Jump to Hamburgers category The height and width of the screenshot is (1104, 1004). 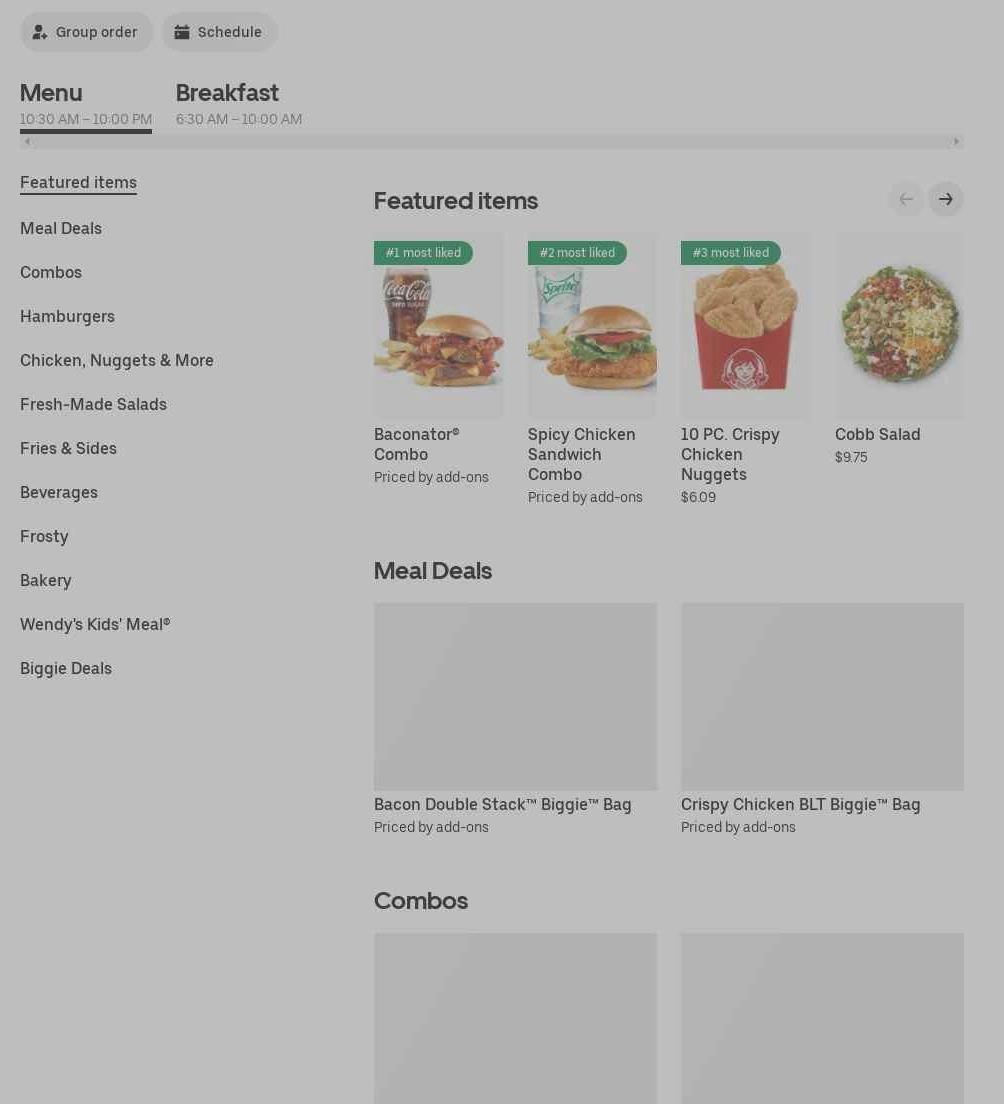pos(68,317)
